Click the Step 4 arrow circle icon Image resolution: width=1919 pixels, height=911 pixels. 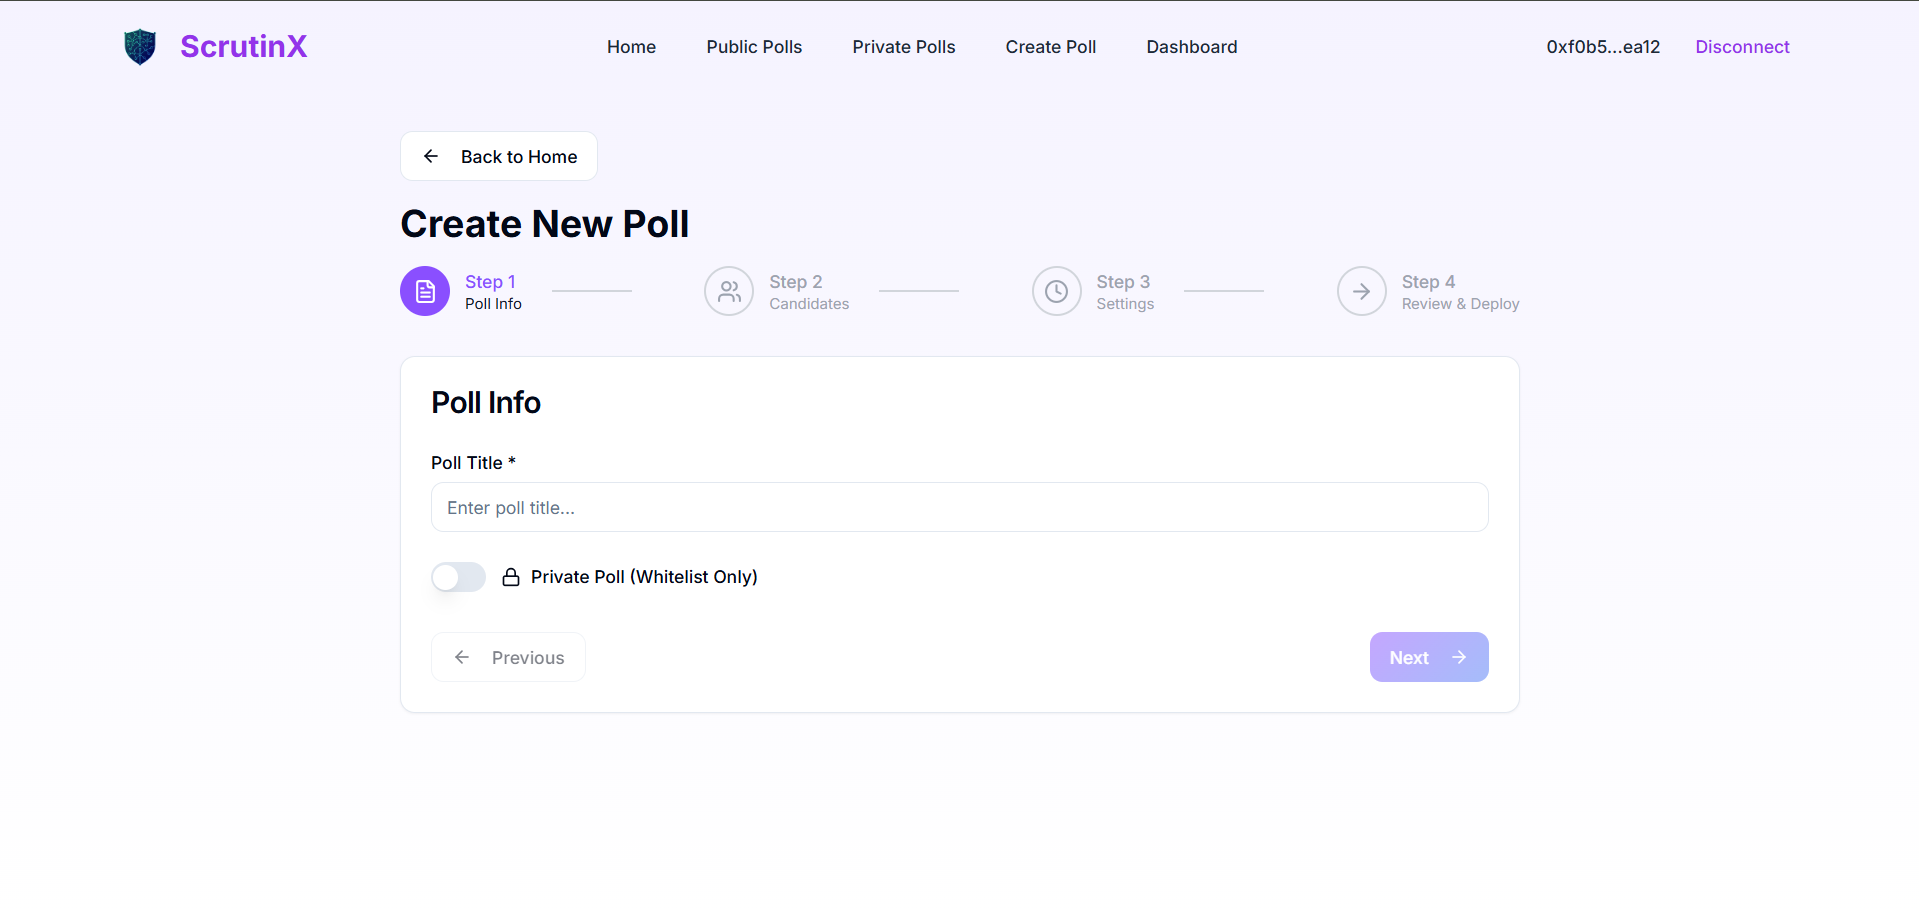1361,291
